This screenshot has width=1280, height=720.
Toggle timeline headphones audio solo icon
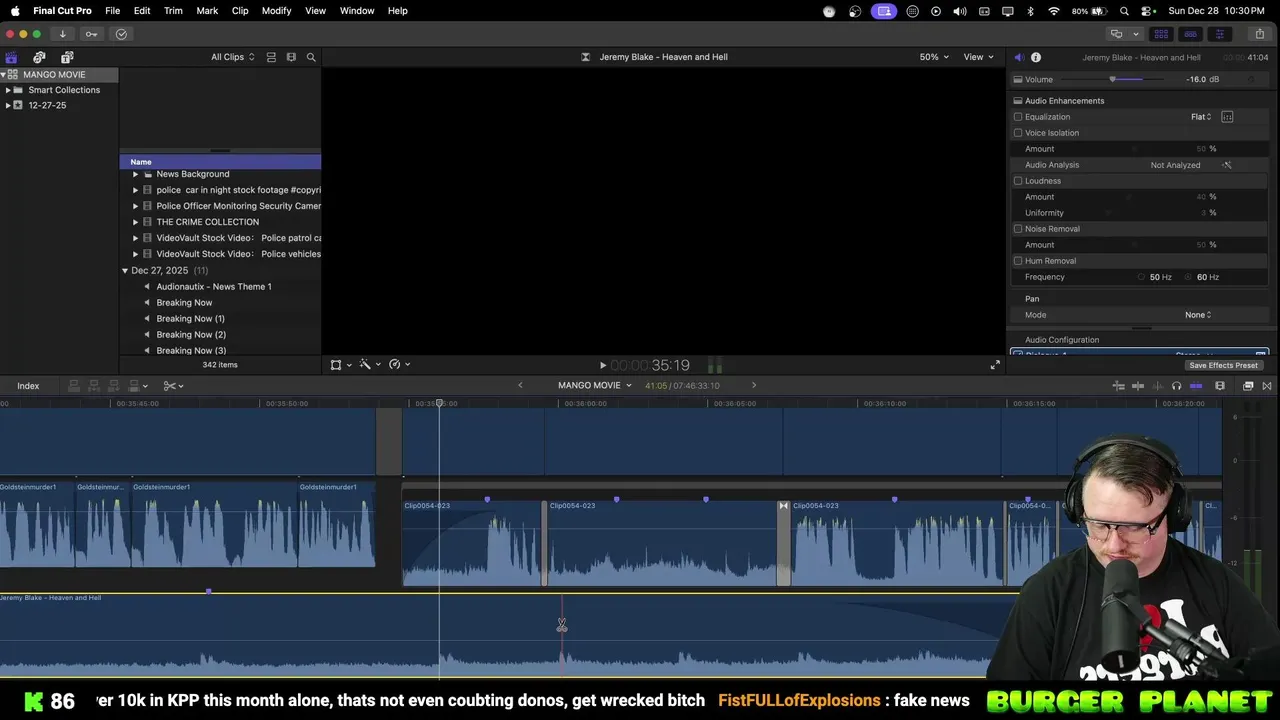coord(1176,386)
